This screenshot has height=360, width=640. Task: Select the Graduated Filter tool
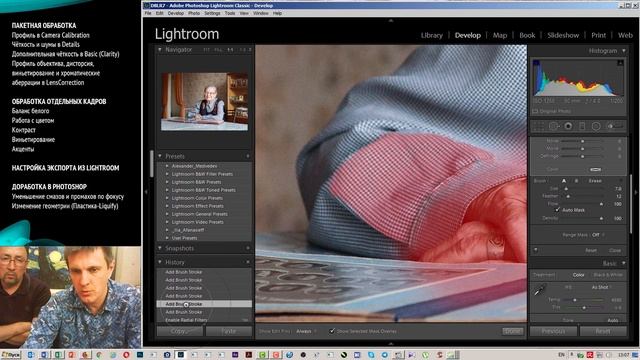coord(582,126)
